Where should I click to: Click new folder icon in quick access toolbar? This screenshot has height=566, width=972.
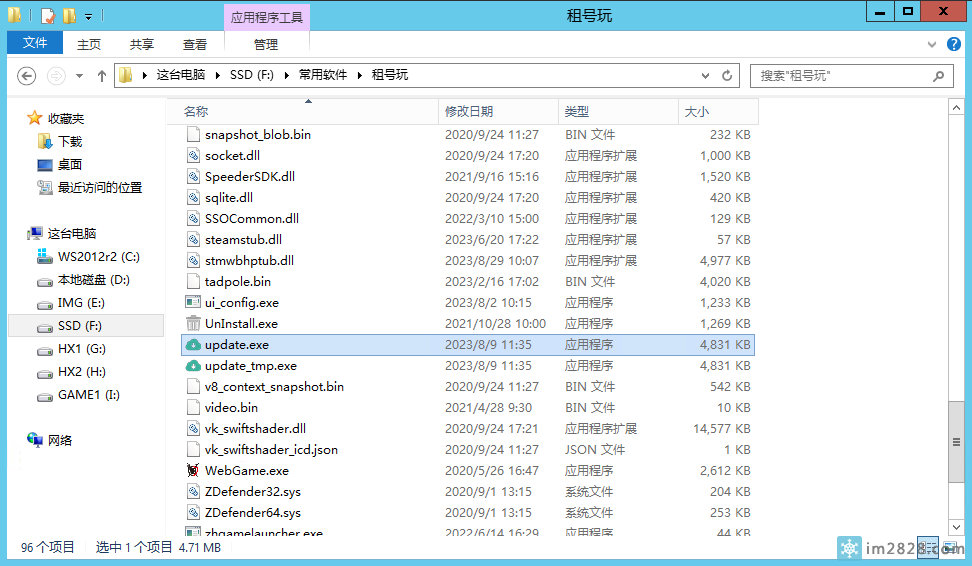(x=69, y=15)
